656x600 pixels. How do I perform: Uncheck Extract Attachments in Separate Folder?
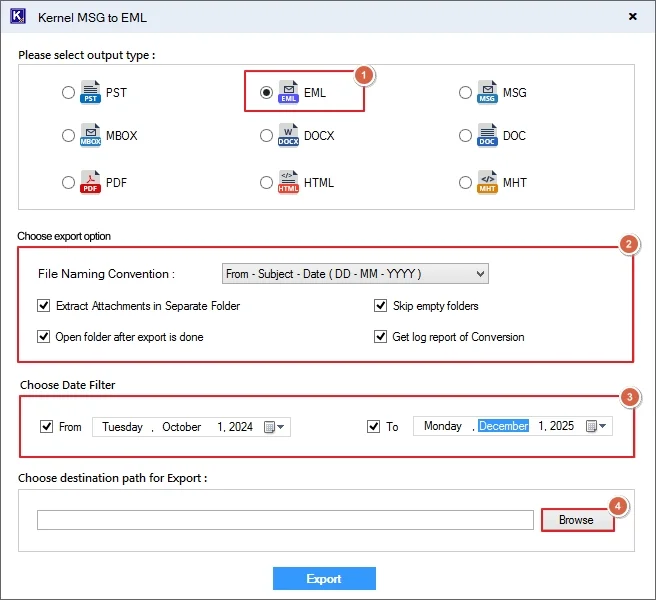click(44, 306)
